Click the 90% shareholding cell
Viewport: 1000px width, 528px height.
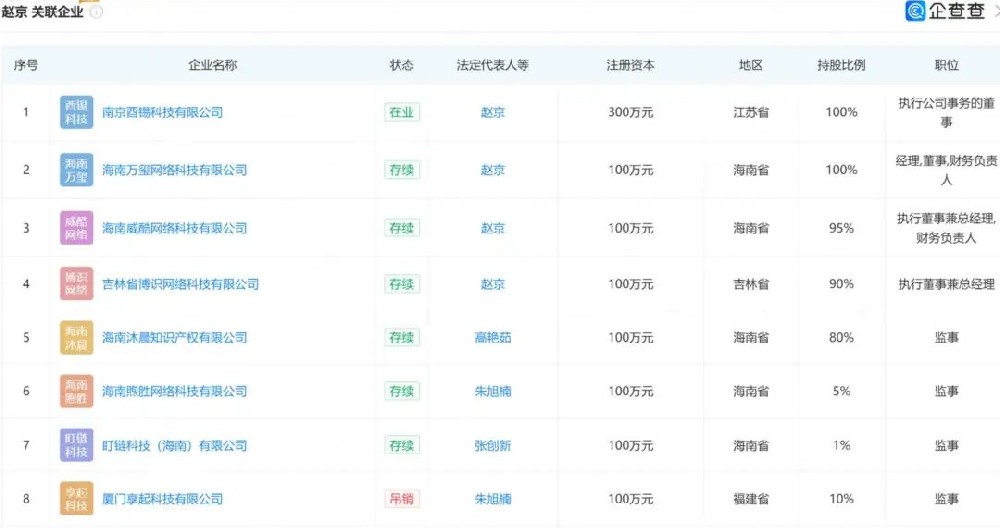coord(841,284)
